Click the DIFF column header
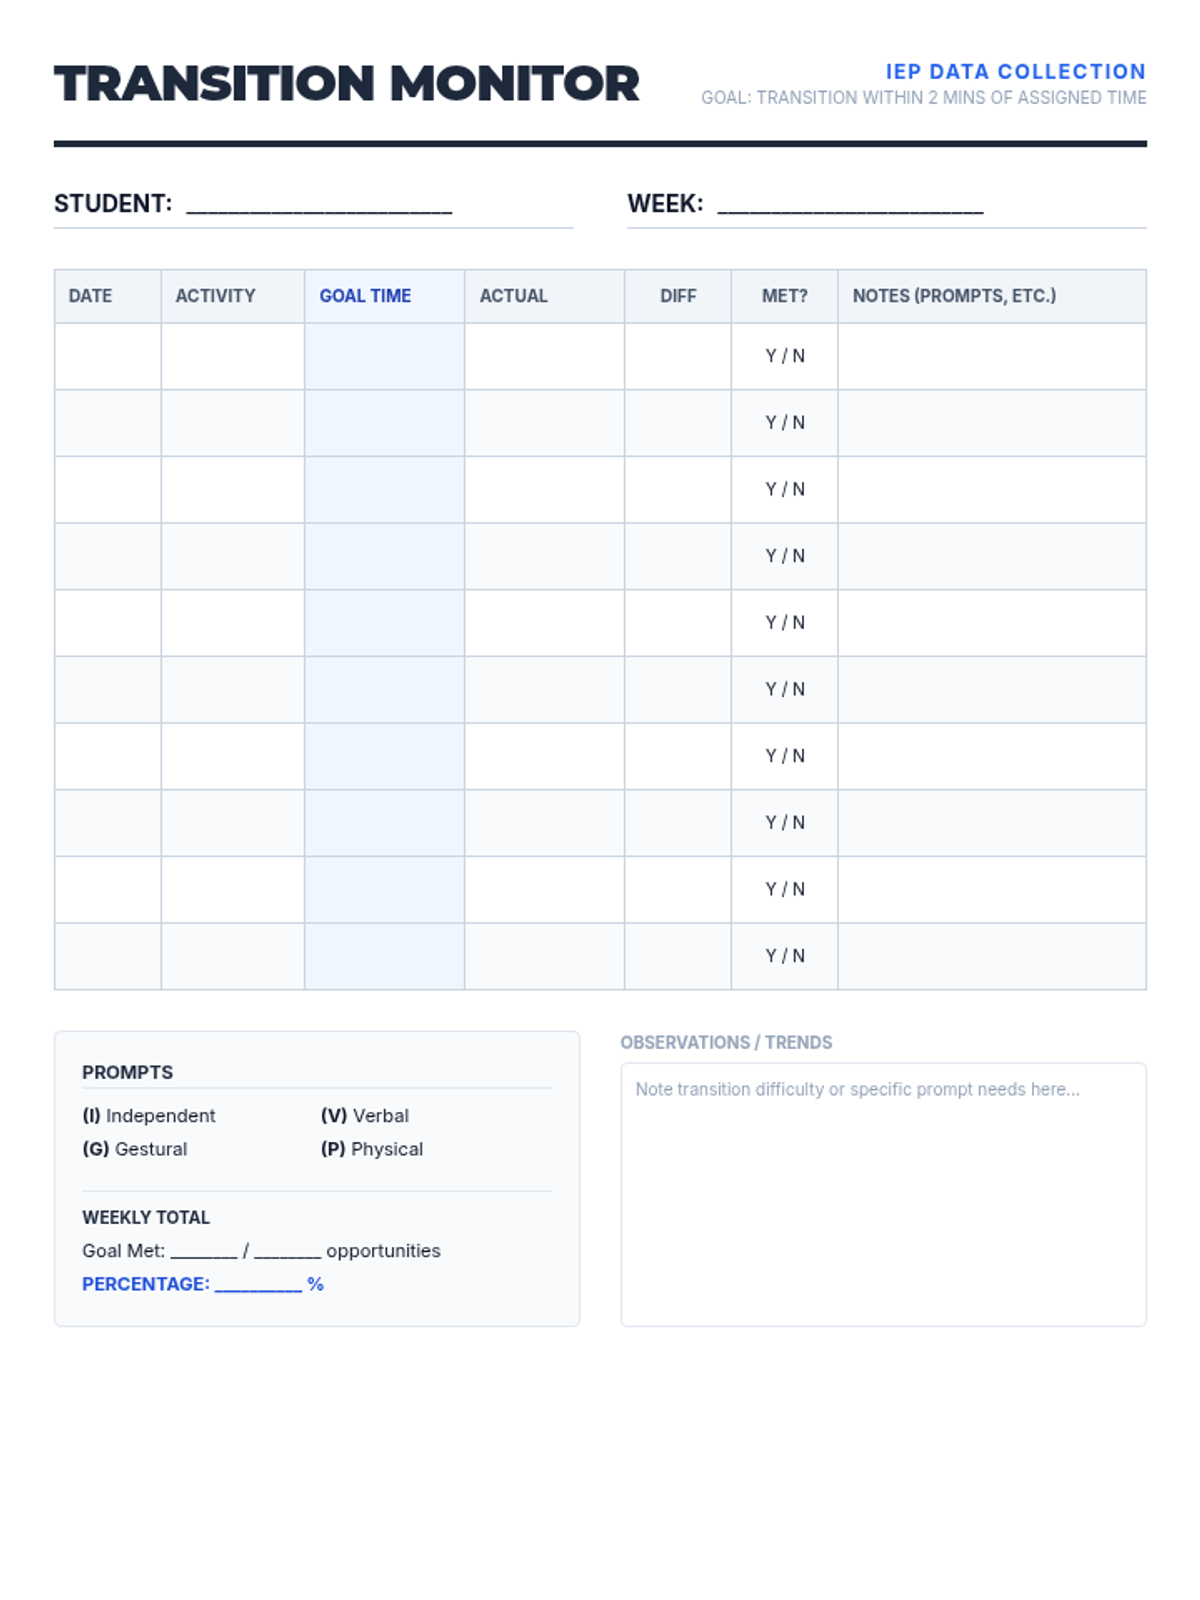Viewport: 1200px width, 1600px height. click(678, 296)
